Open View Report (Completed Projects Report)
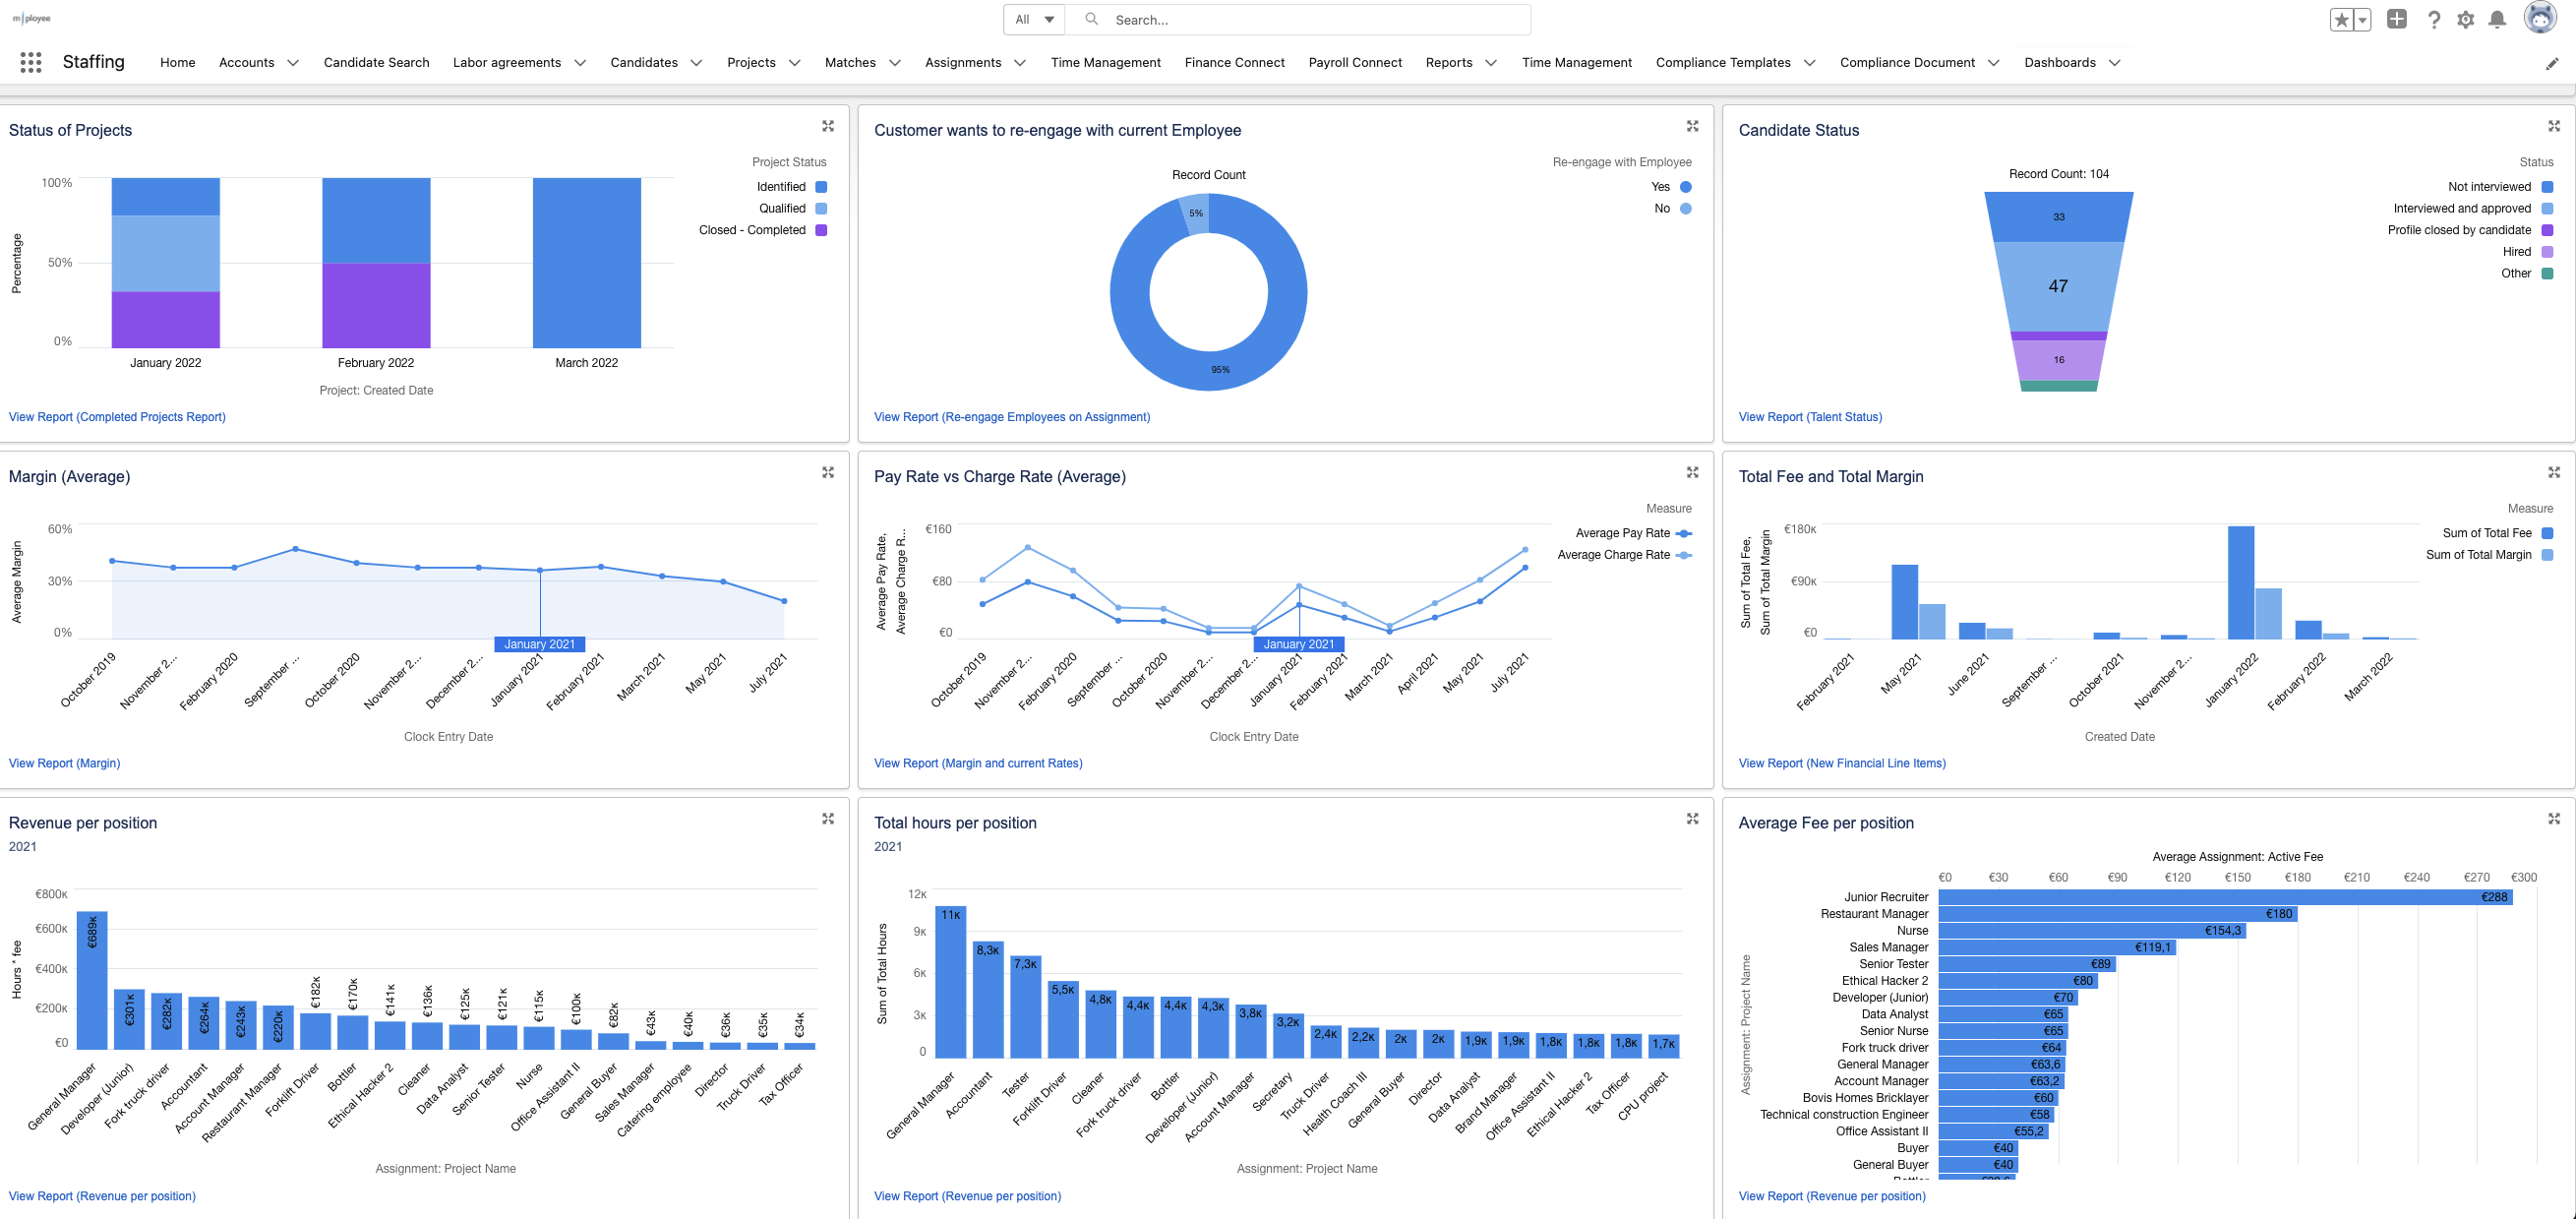This screenshot has height=1219, width=2576. 117,417
